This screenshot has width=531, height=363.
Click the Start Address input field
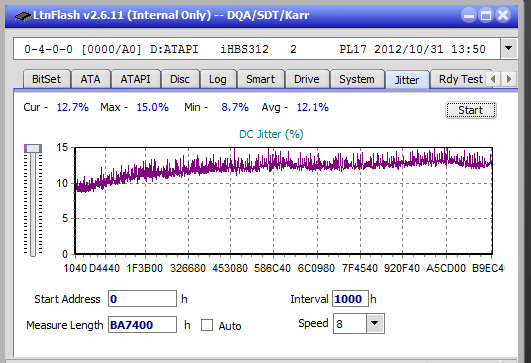(142, 299)
